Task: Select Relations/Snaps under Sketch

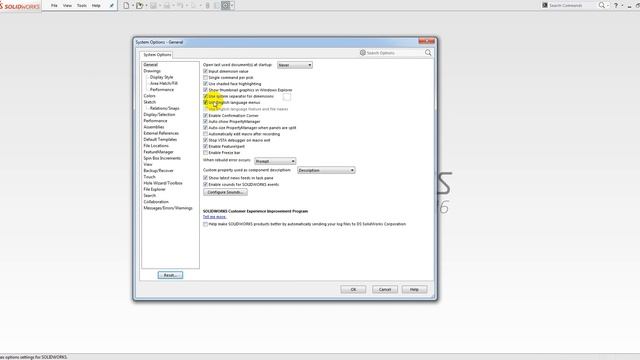Action: point(164,109)
